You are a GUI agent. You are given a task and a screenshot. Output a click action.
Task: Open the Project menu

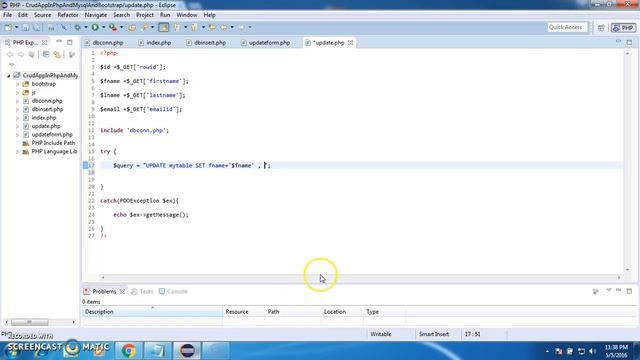pyautogui.click(x=145, y=15)
